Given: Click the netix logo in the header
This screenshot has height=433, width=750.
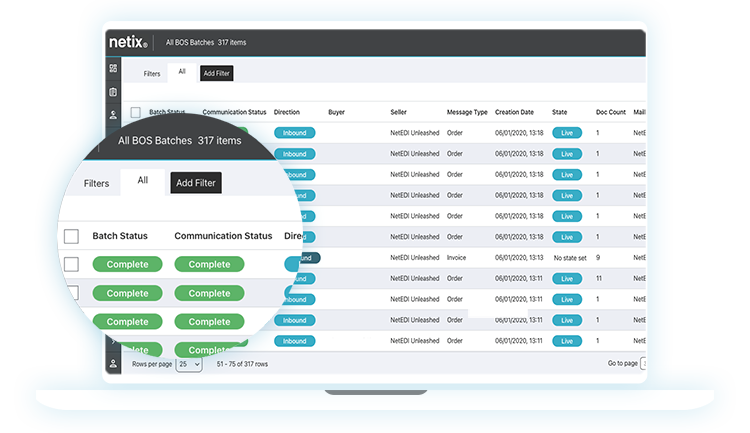Looking at the screenshot, I should click(x=128, y=42).
